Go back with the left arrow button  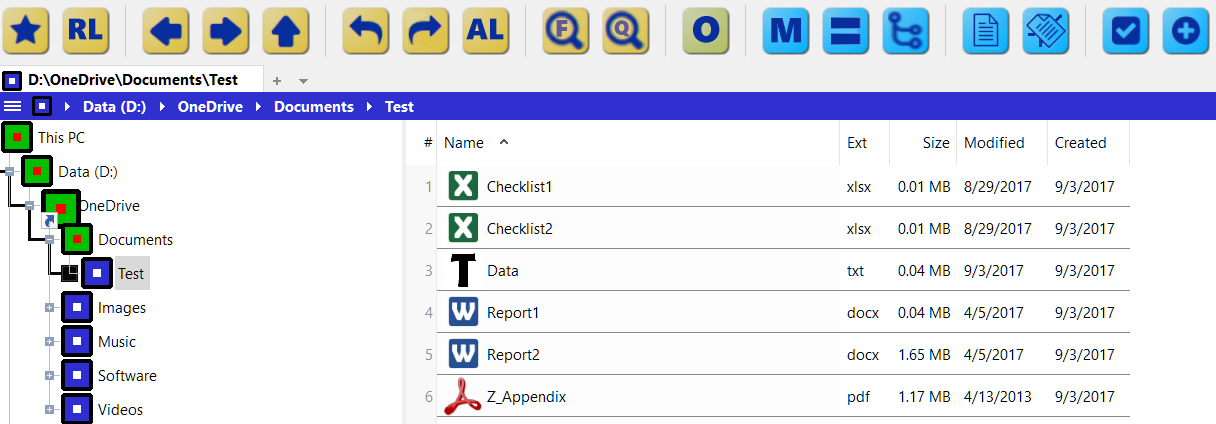point(166,31)
